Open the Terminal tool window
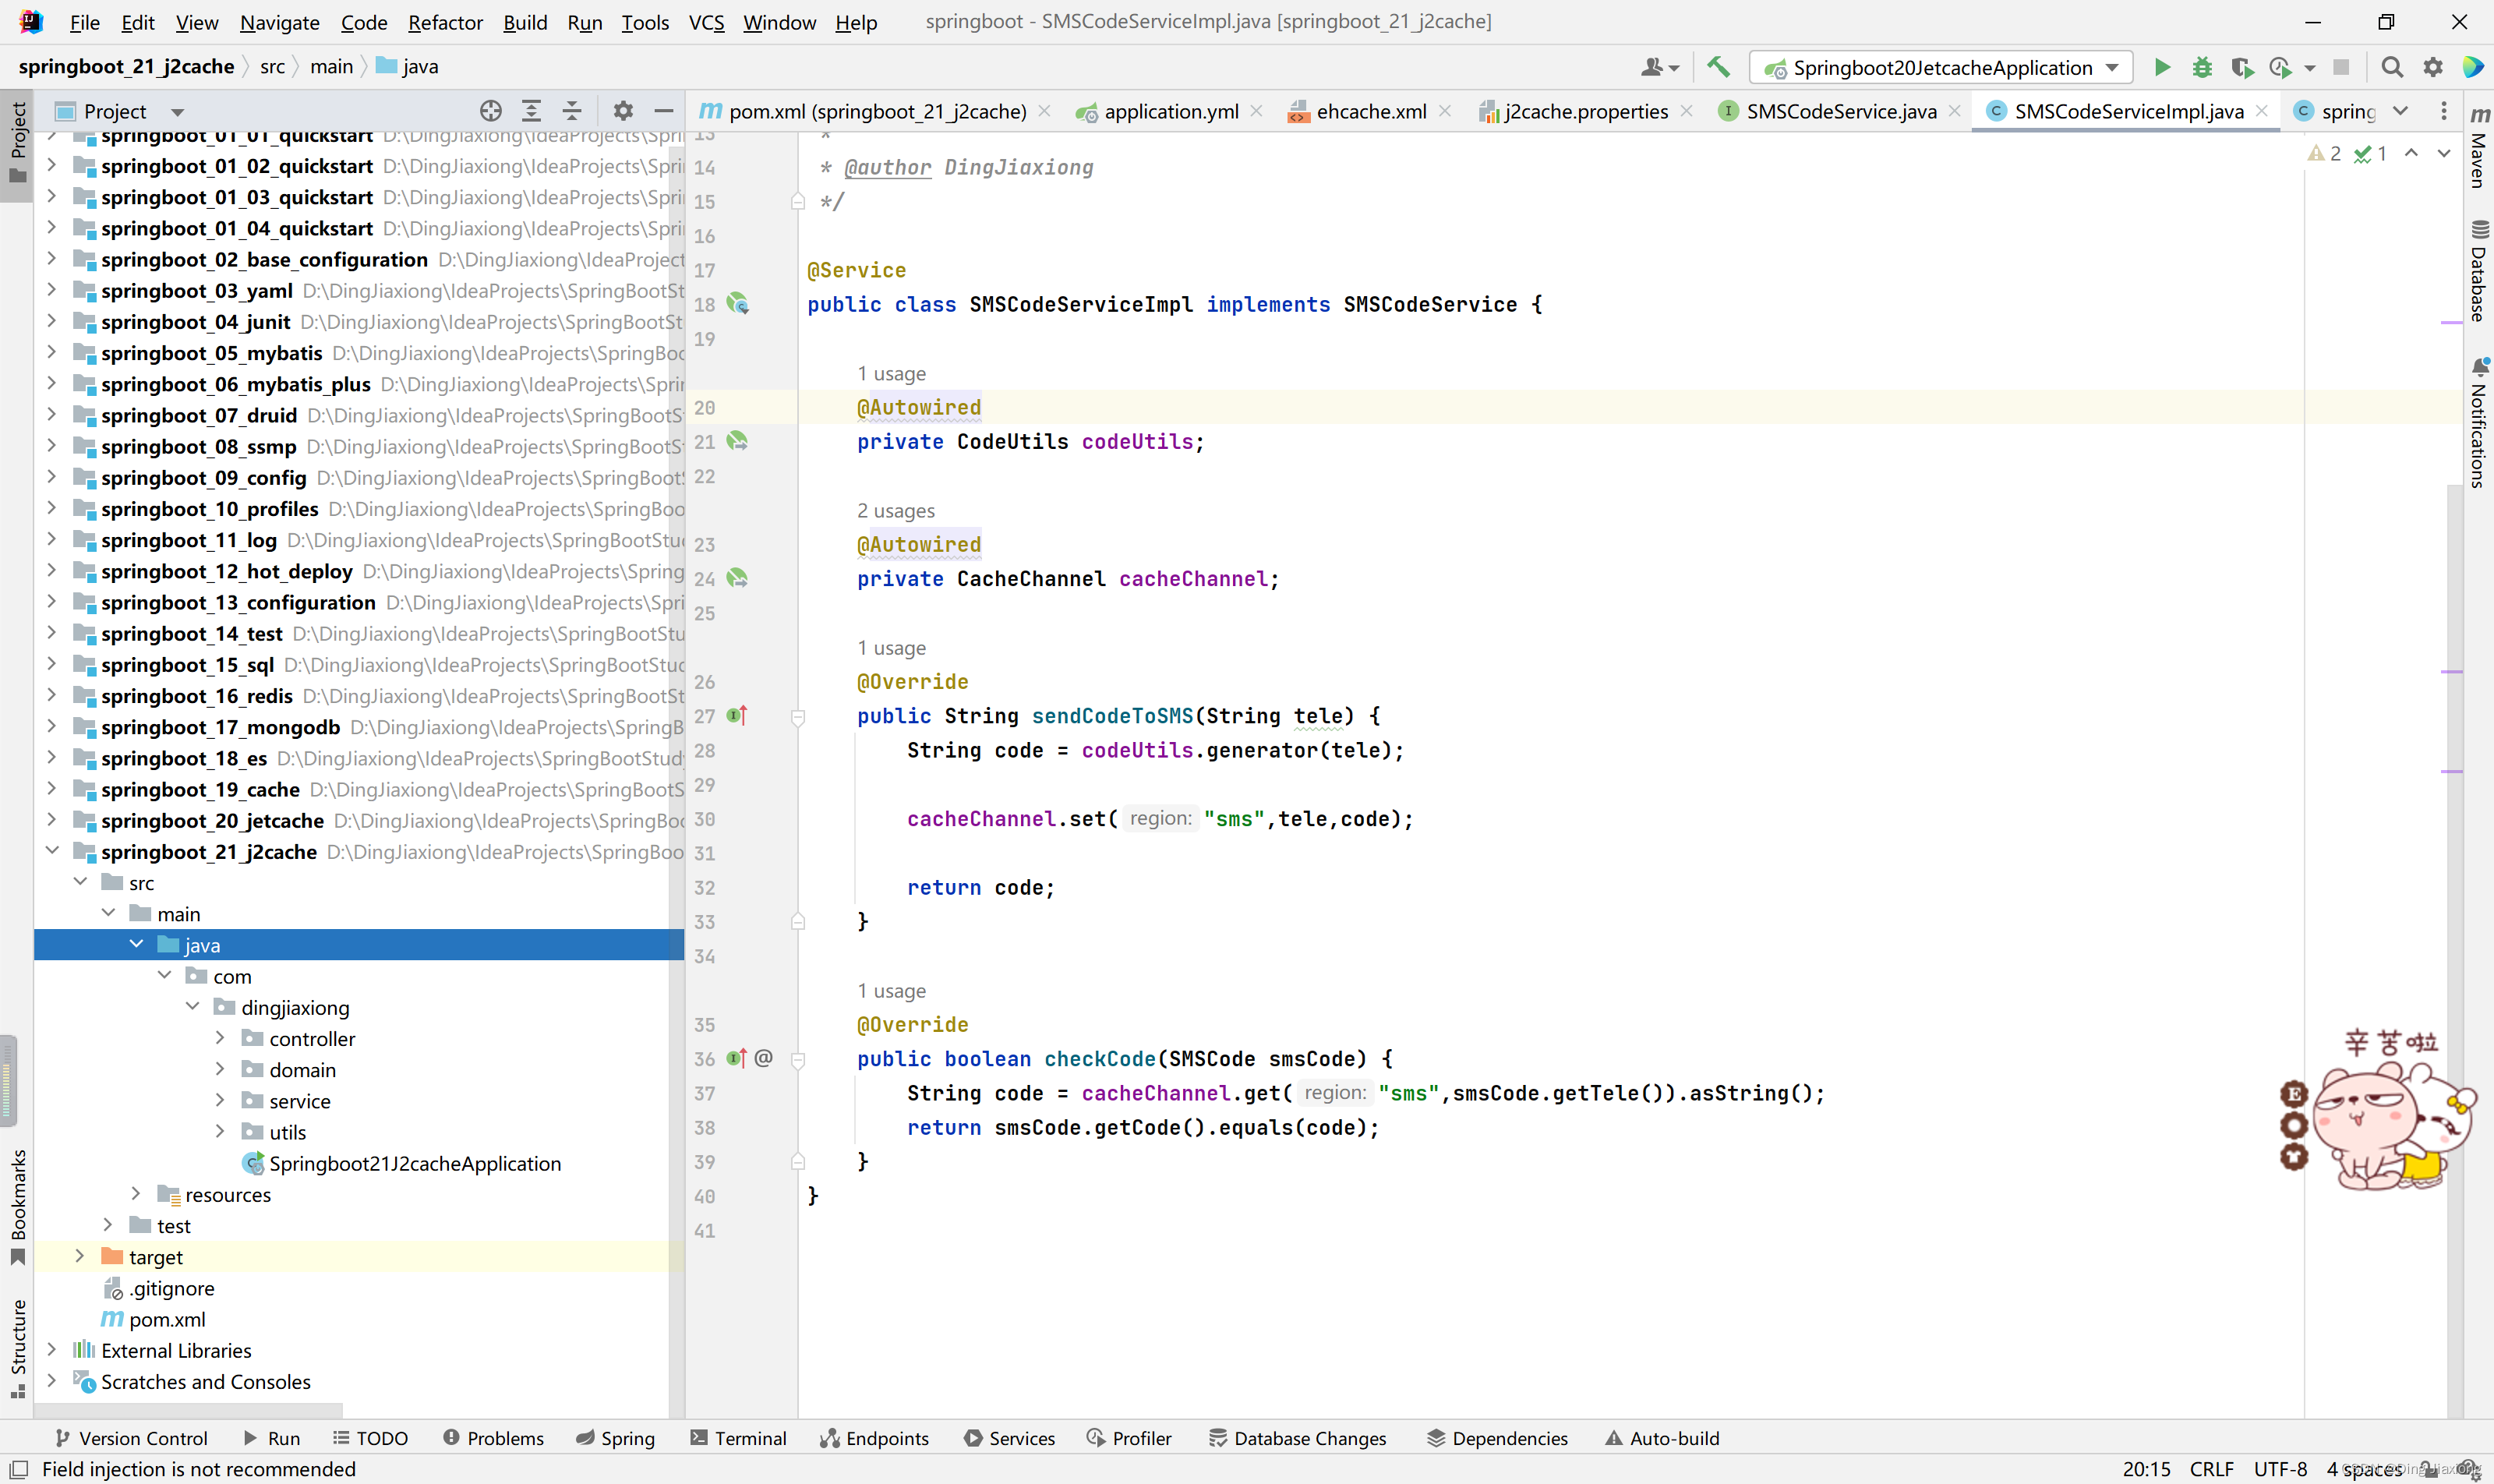Screen dimensions: 2494x1484 pyautogui.click(x=739, y=1438)
